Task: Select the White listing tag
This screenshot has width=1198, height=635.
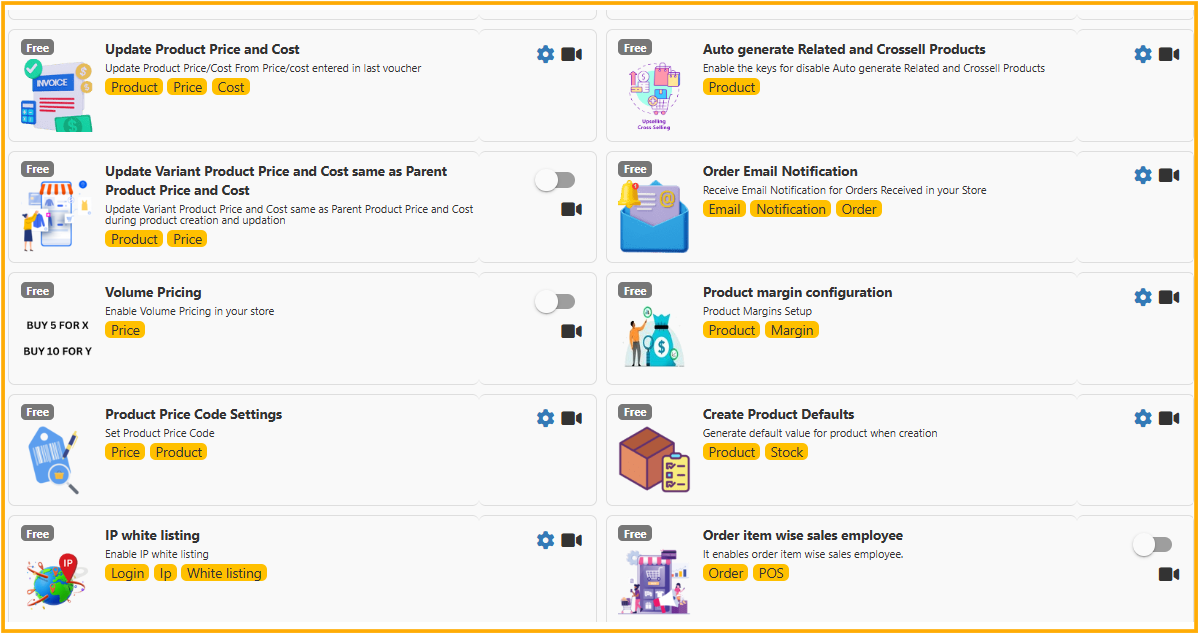Action: [x=224, y=573]
